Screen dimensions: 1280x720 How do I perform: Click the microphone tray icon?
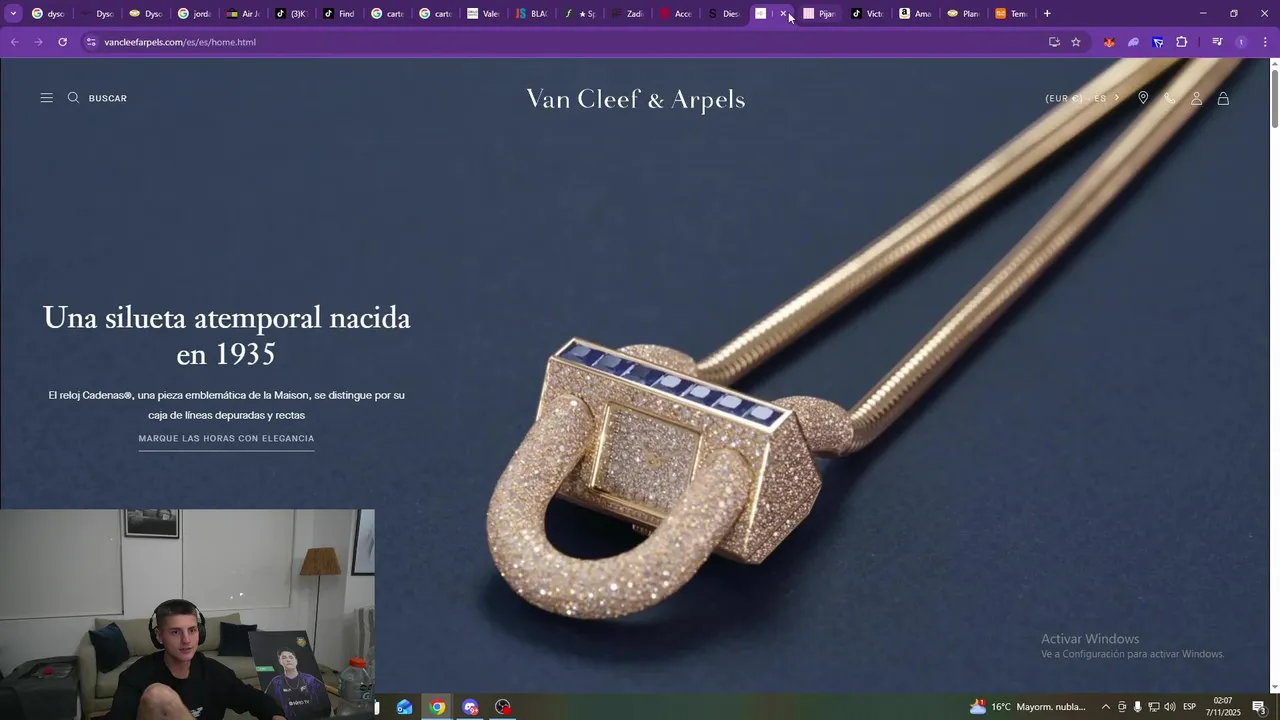[1137, 707]
